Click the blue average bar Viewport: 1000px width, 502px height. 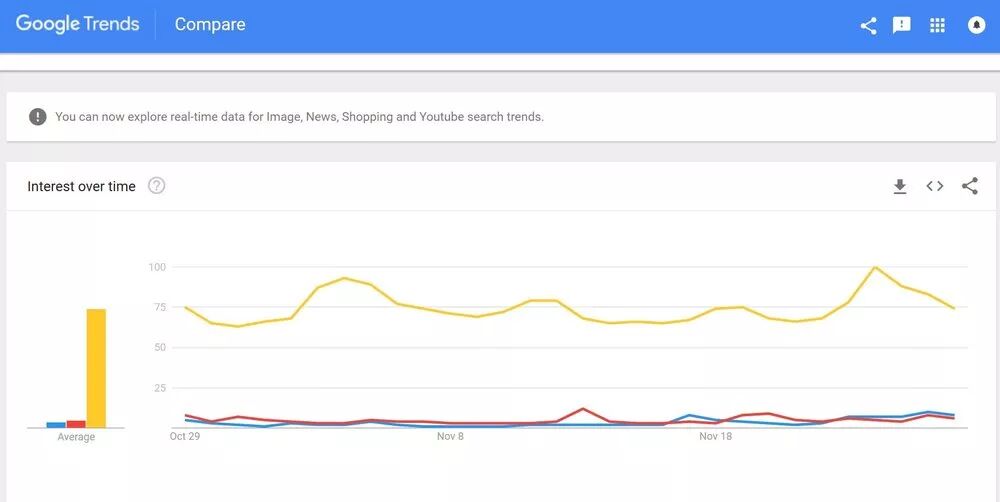[56, 425]
